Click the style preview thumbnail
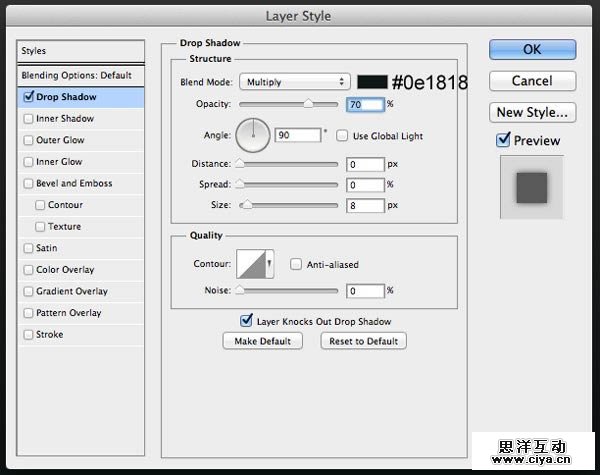Viewport: 600px width, 475px height. point(532,187)
